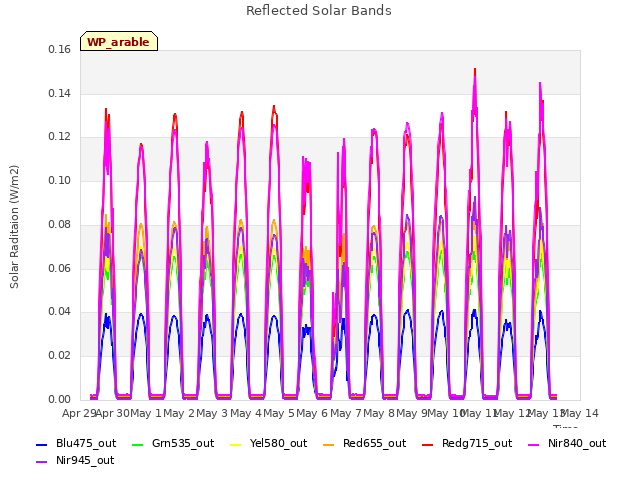Click the orange Red655_out color marker
The width and height of the screenshot is (640, 480).
click(x=329, y=444)
